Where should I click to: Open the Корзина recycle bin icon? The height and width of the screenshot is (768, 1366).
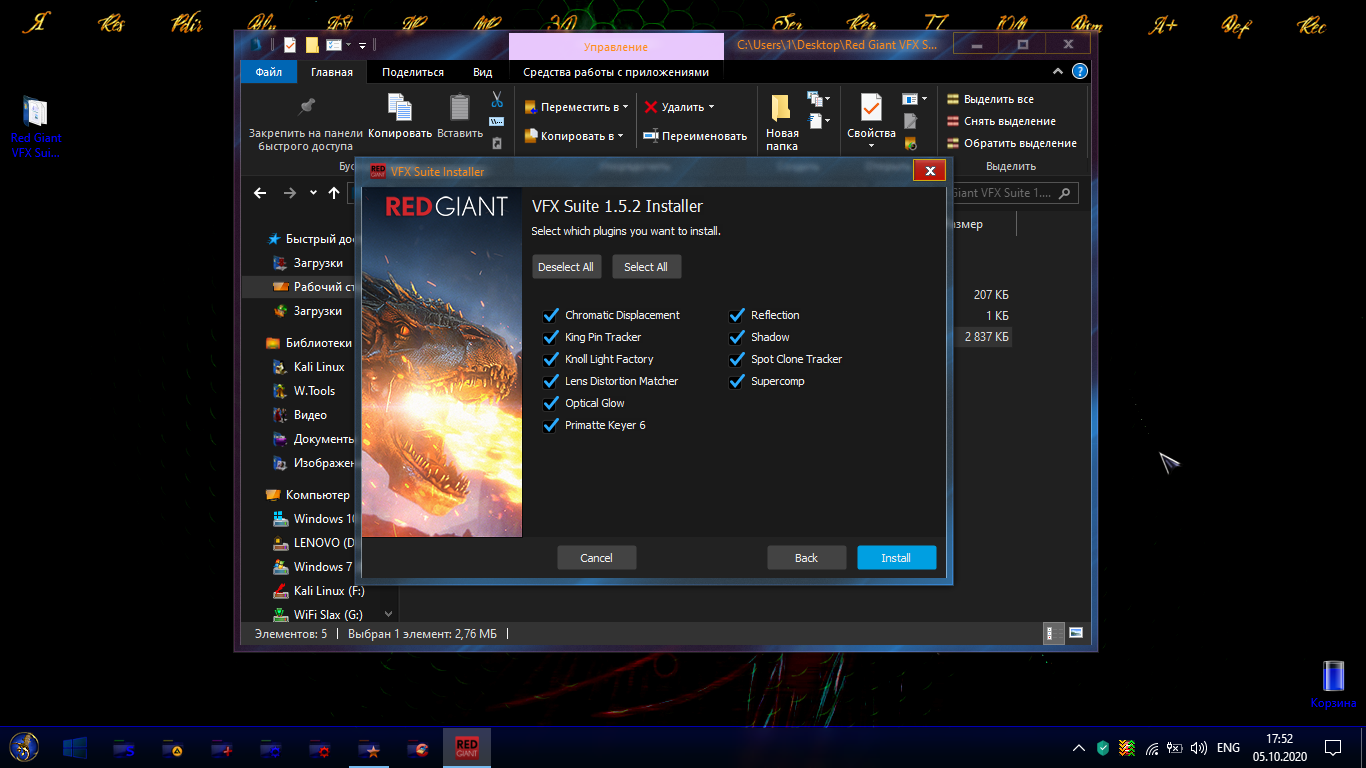click(x=1333, y=685)
